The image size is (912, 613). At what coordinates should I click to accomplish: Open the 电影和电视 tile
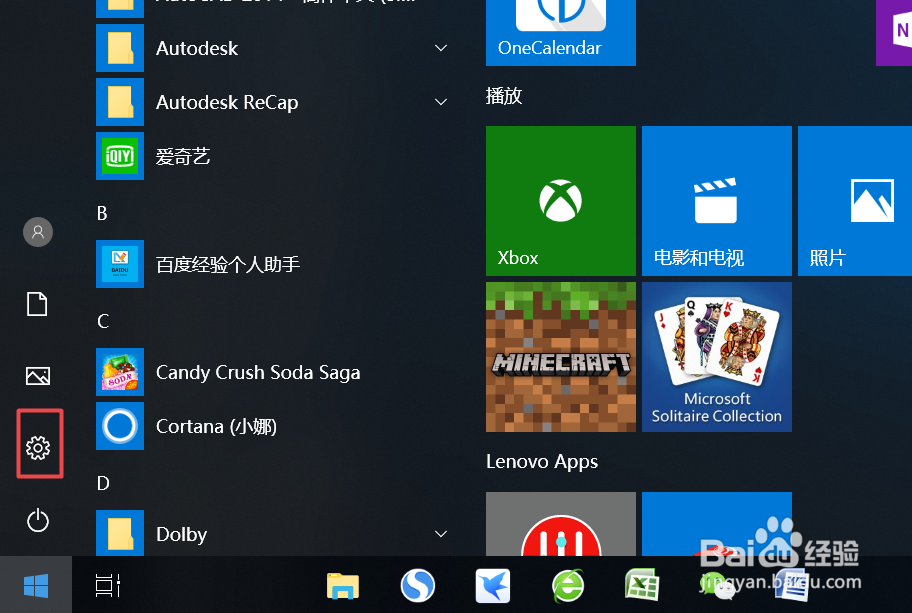(717, 201)
